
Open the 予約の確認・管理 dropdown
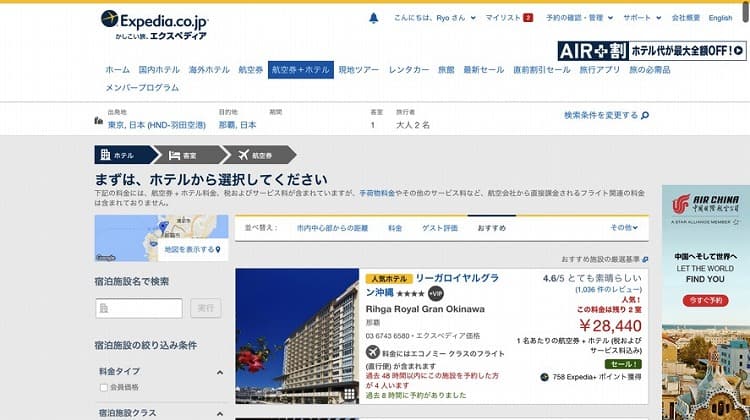(x=579, y=18)
